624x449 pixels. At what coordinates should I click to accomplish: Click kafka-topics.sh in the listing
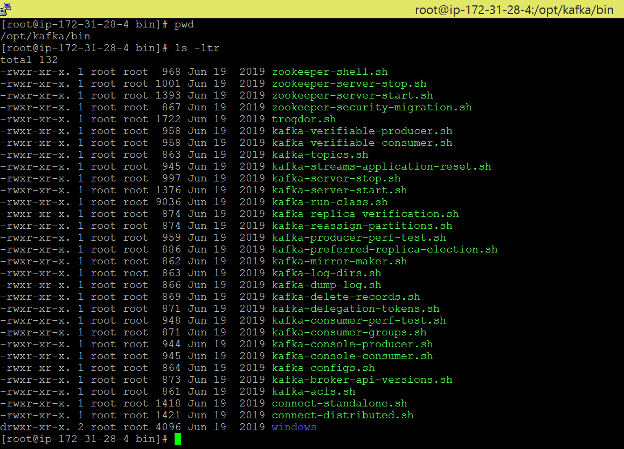click(x=320, y=155)
